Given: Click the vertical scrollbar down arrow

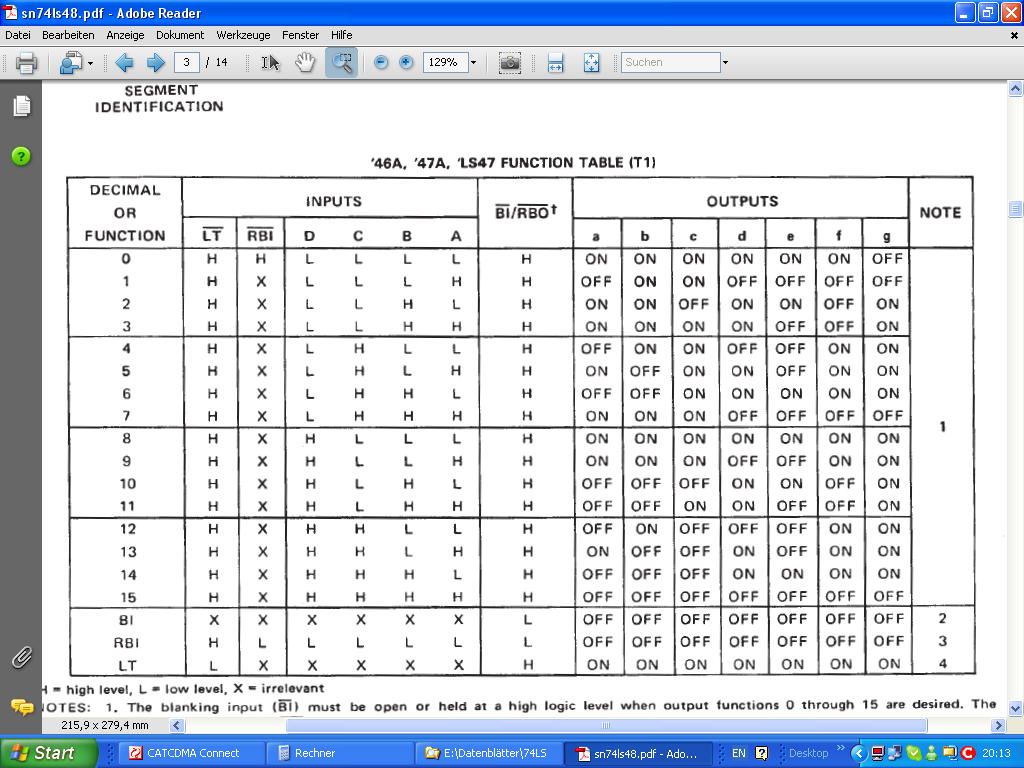Looking at the screenshot, I should tap(1016, 709).
